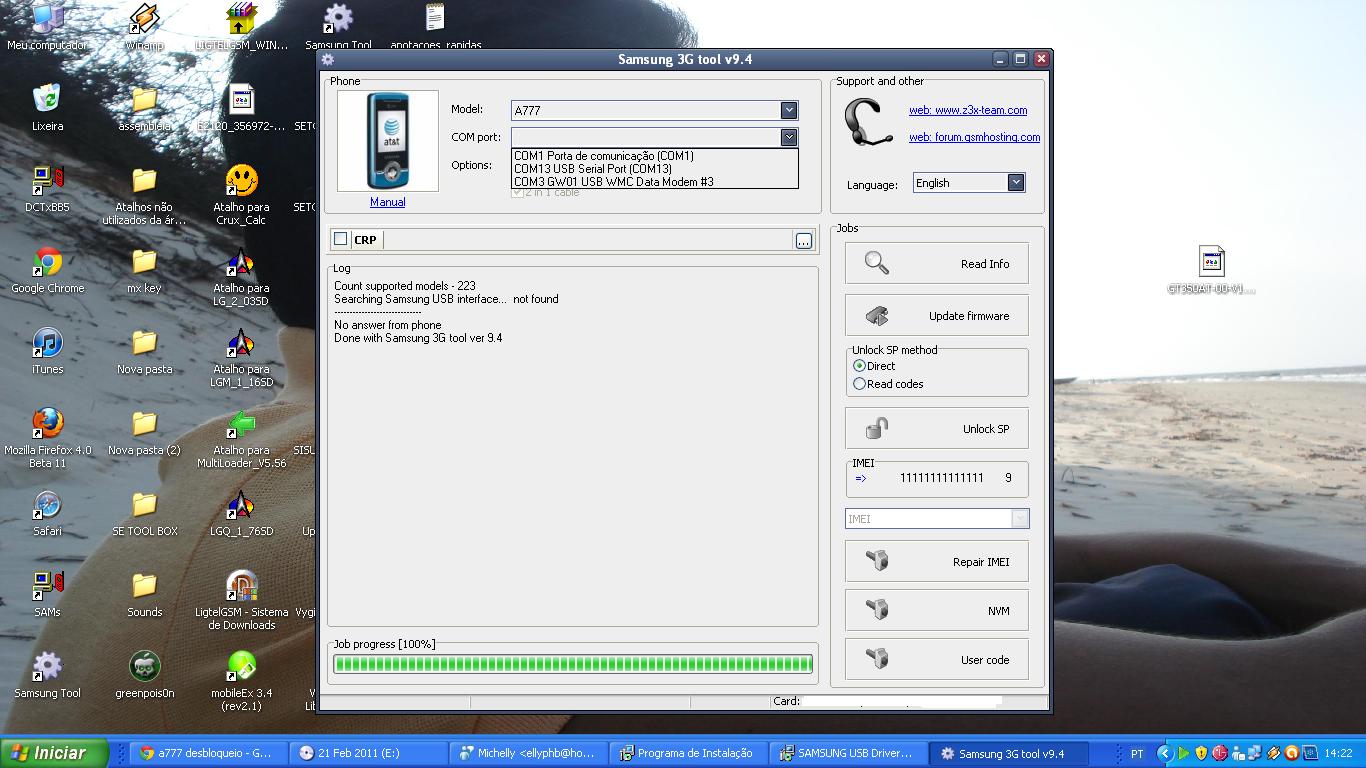
Task: Click the Update firmware button
Action: pos(936,316)
